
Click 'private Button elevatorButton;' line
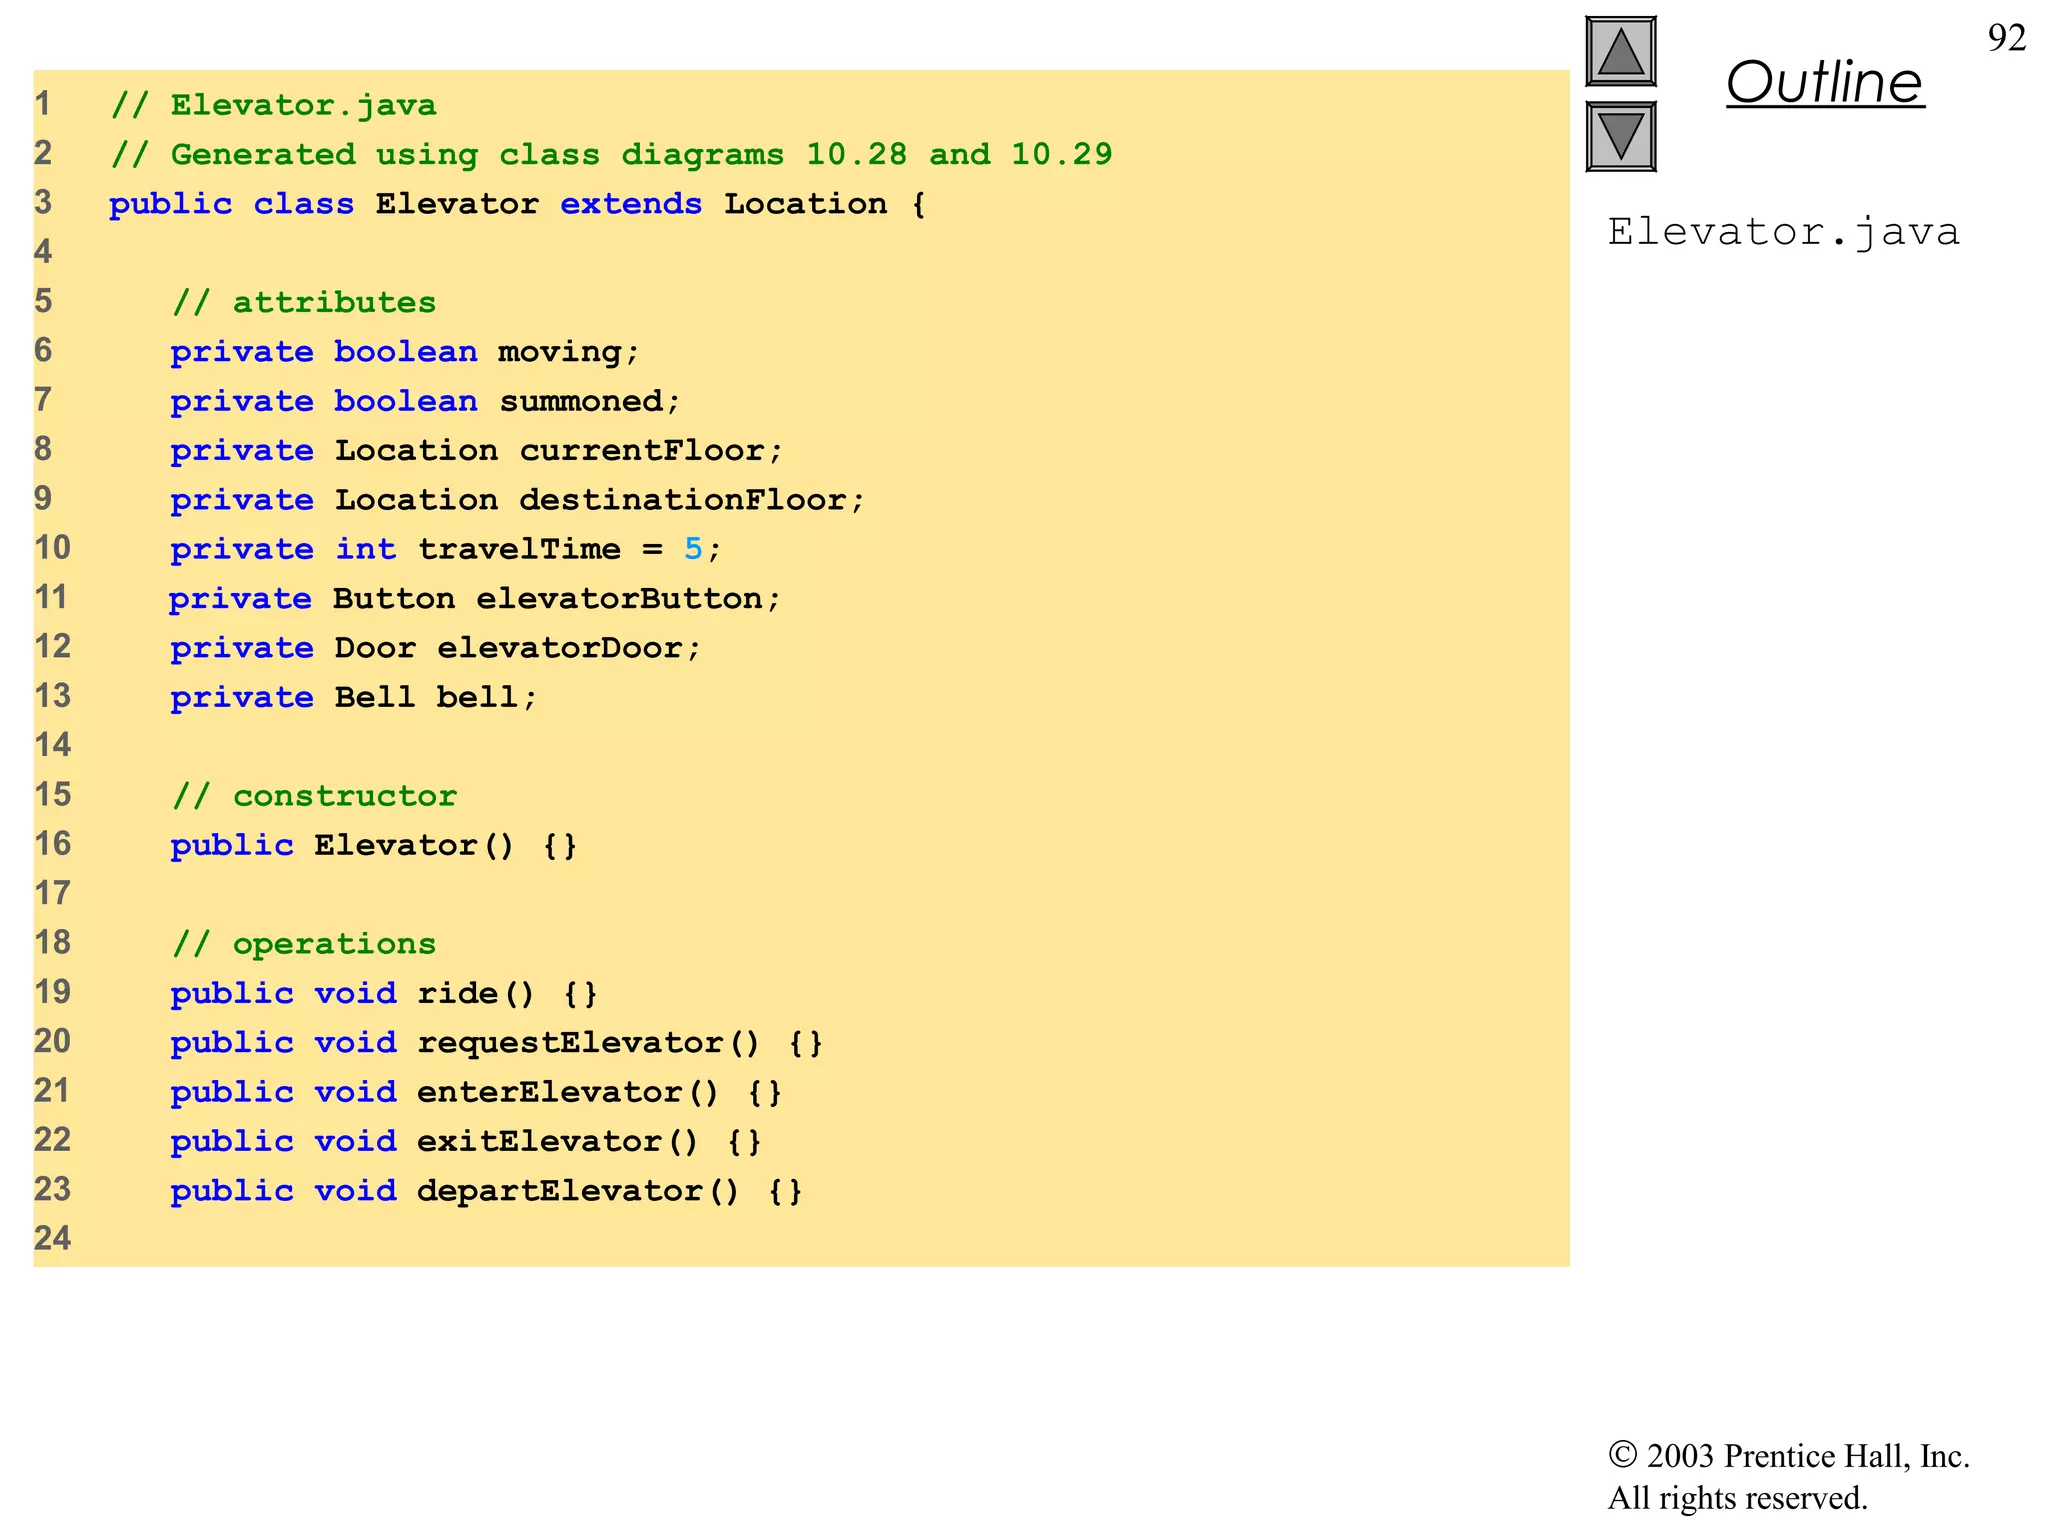pos(474,598)
